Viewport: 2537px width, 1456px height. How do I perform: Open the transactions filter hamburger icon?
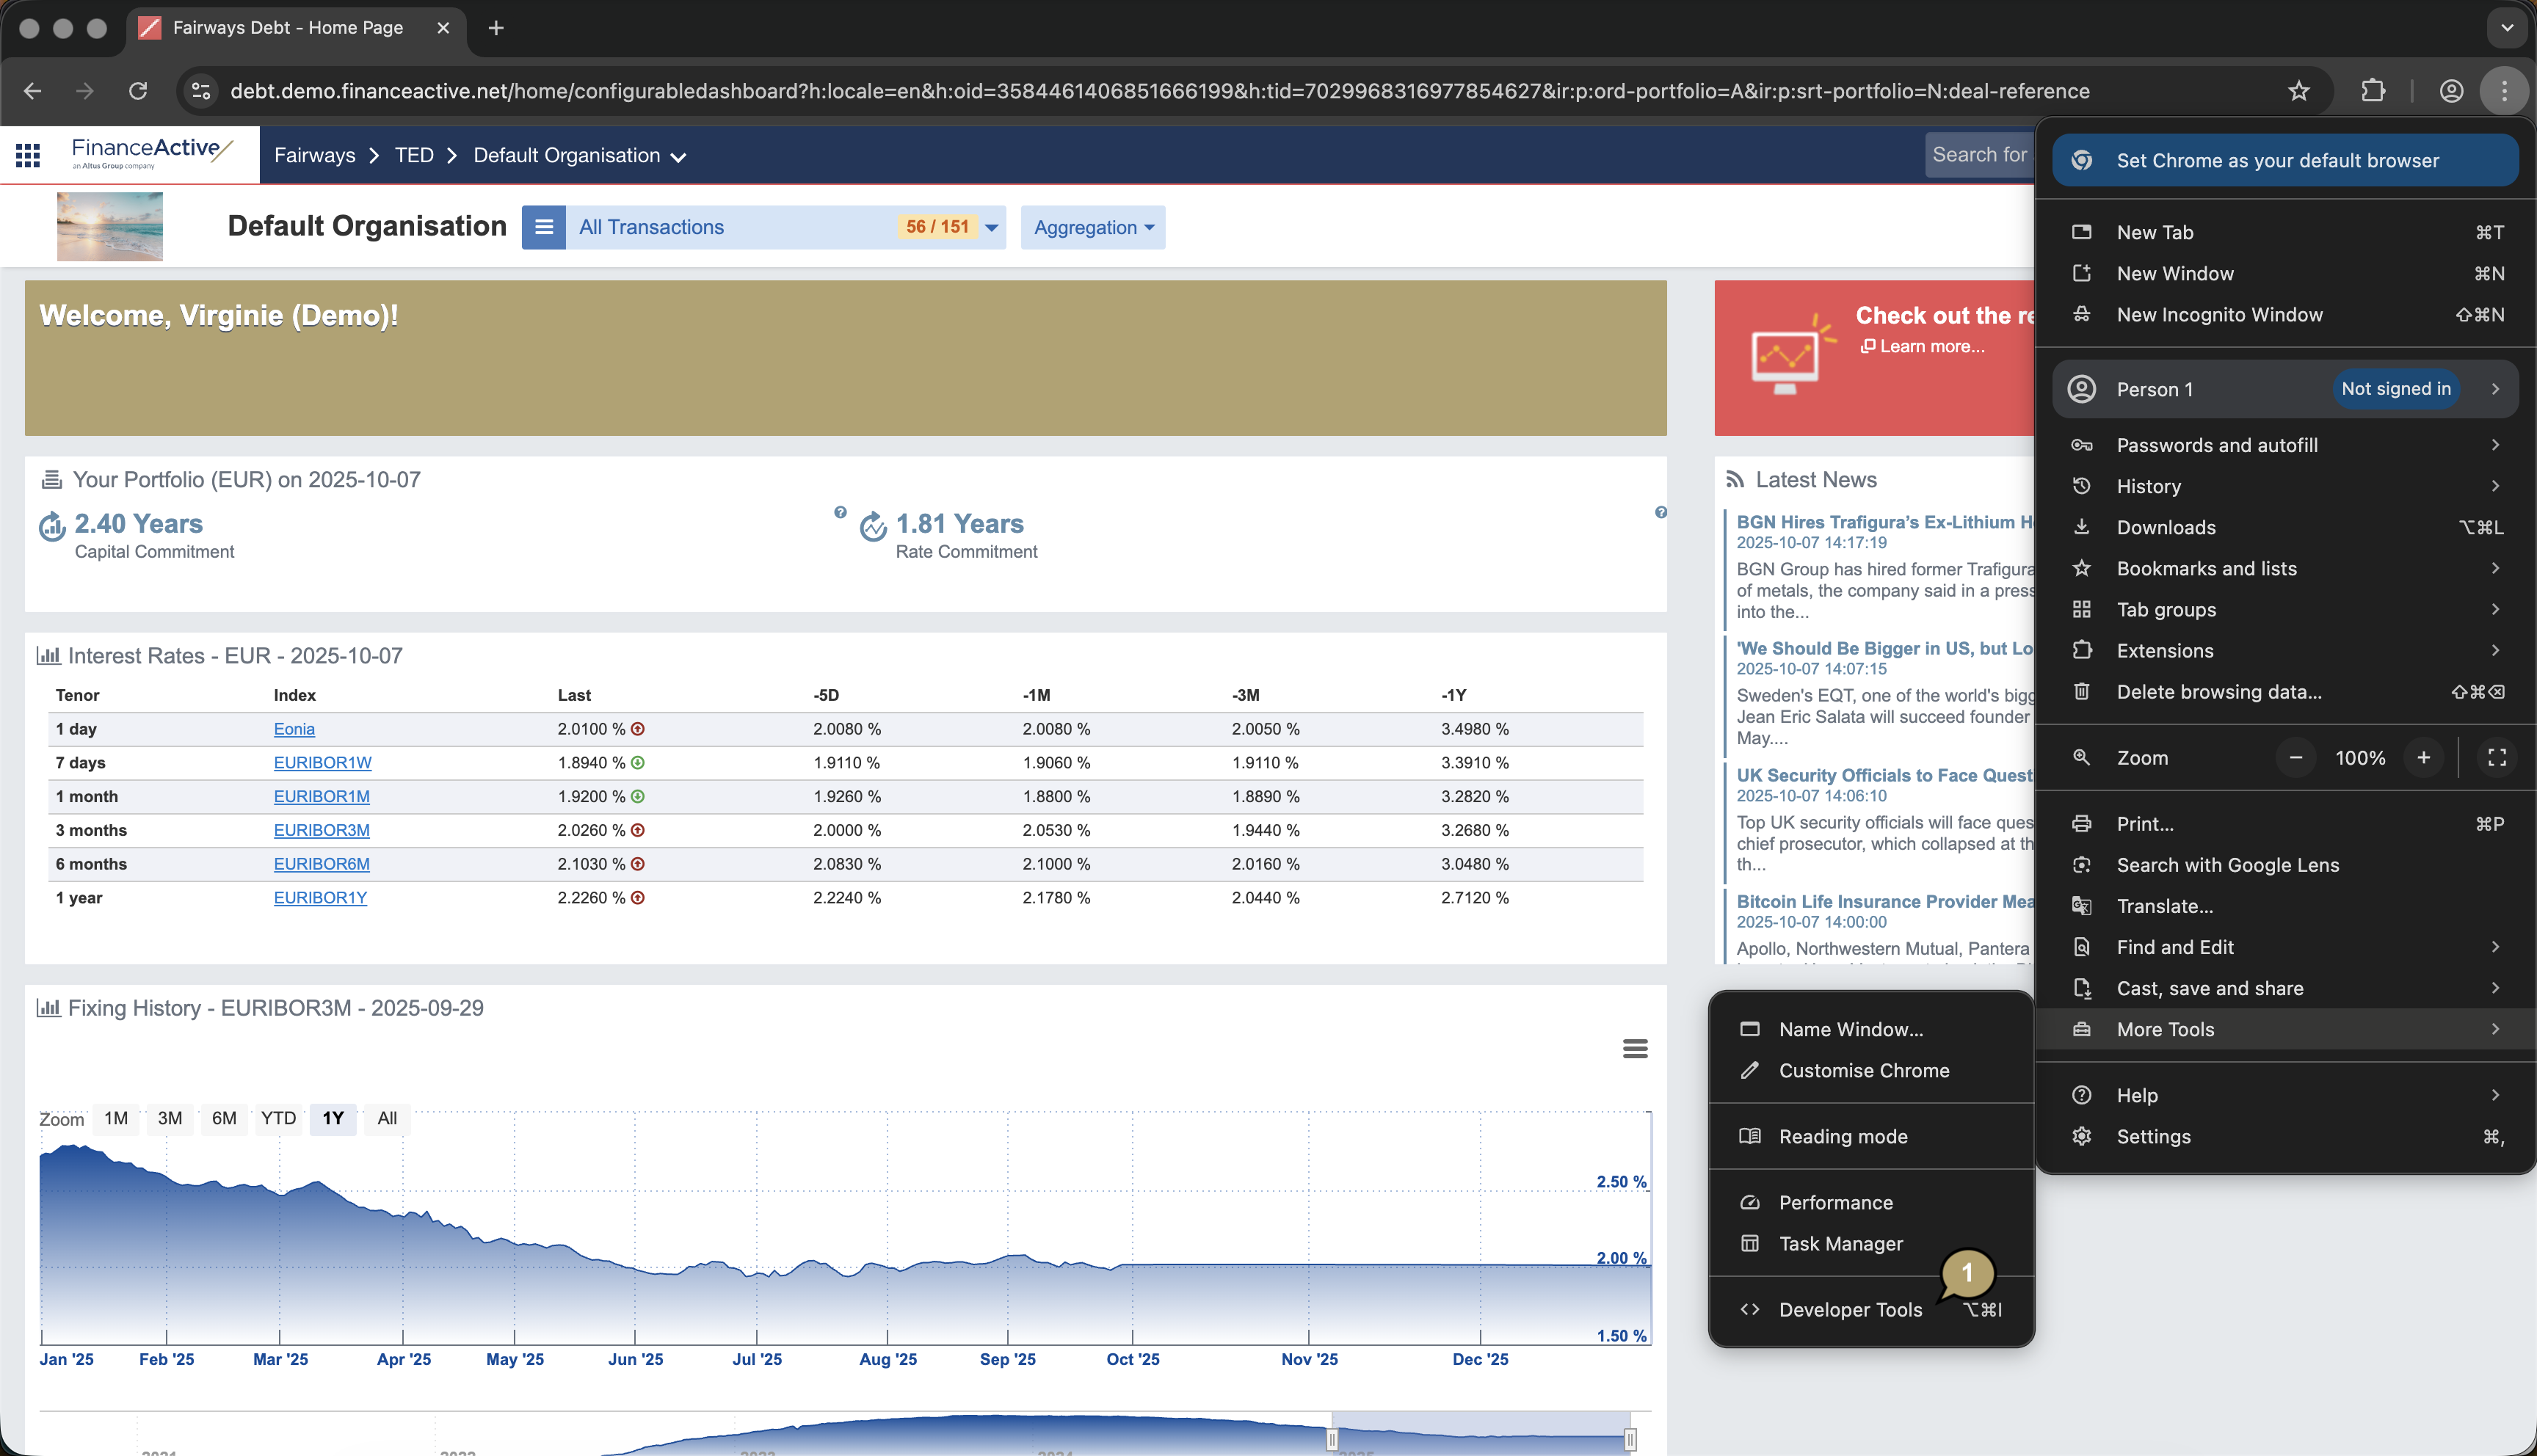click(544, 227)
